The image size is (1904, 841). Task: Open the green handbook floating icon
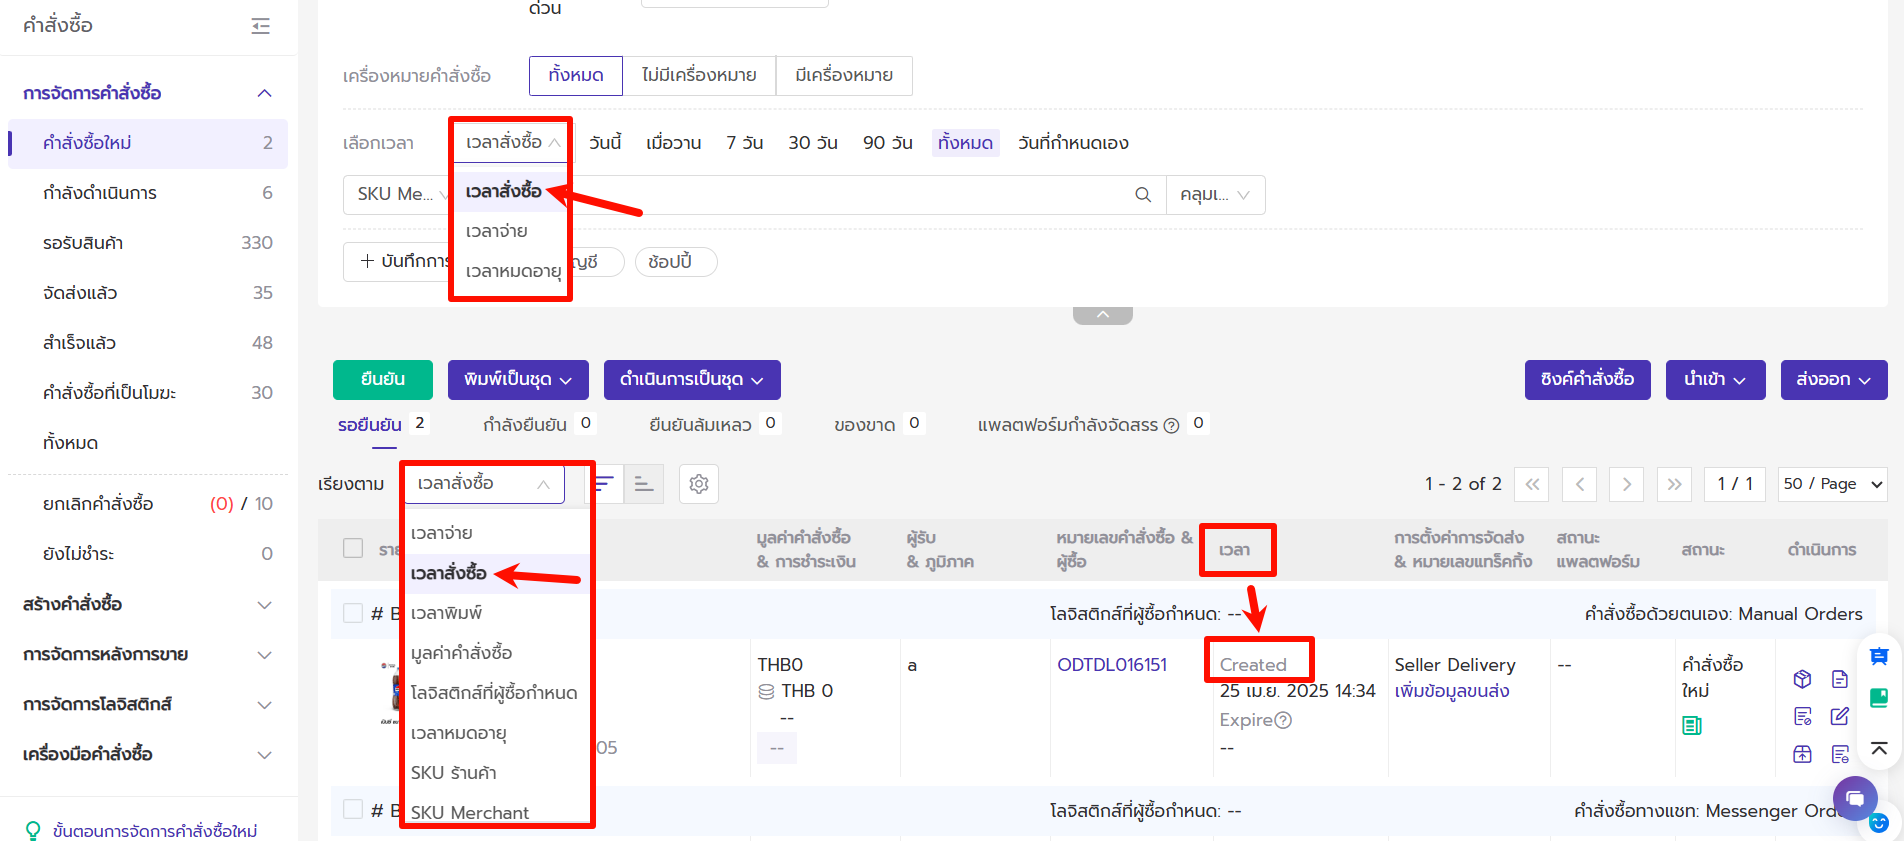point(1879,698)
